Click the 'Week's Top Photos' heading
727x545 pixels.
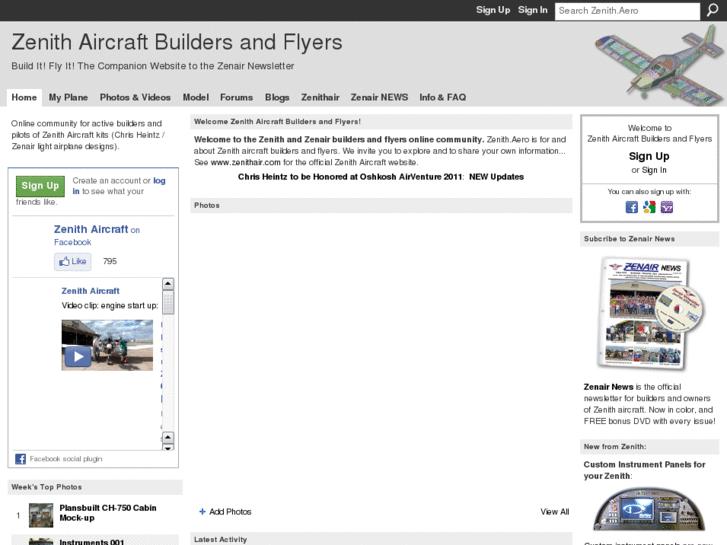[x=46, y=487]
